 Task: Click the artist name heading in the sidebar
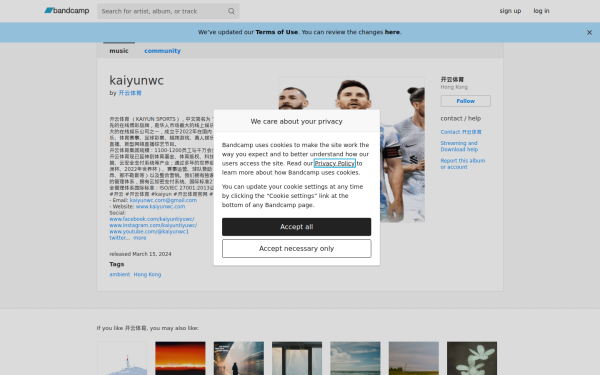452,80
